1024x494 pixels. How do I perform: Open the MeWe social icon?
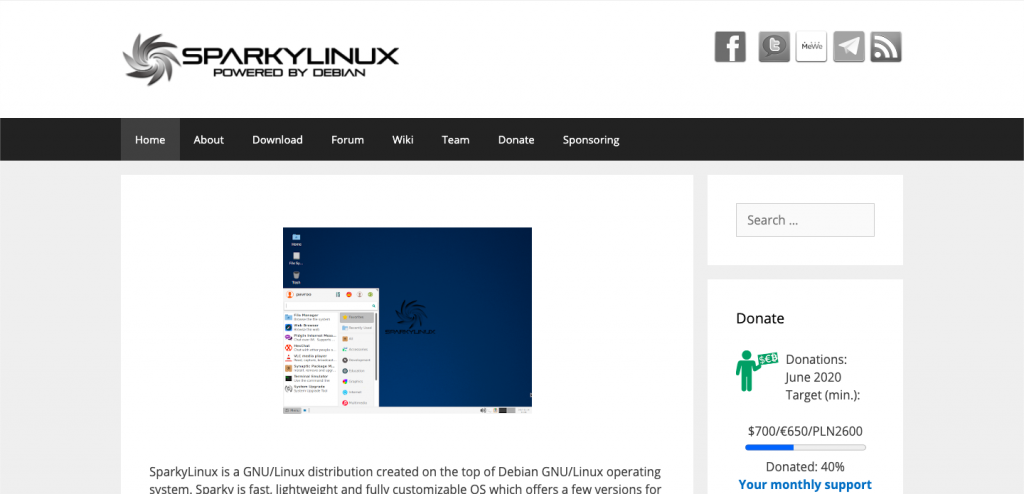pos(811,47)
